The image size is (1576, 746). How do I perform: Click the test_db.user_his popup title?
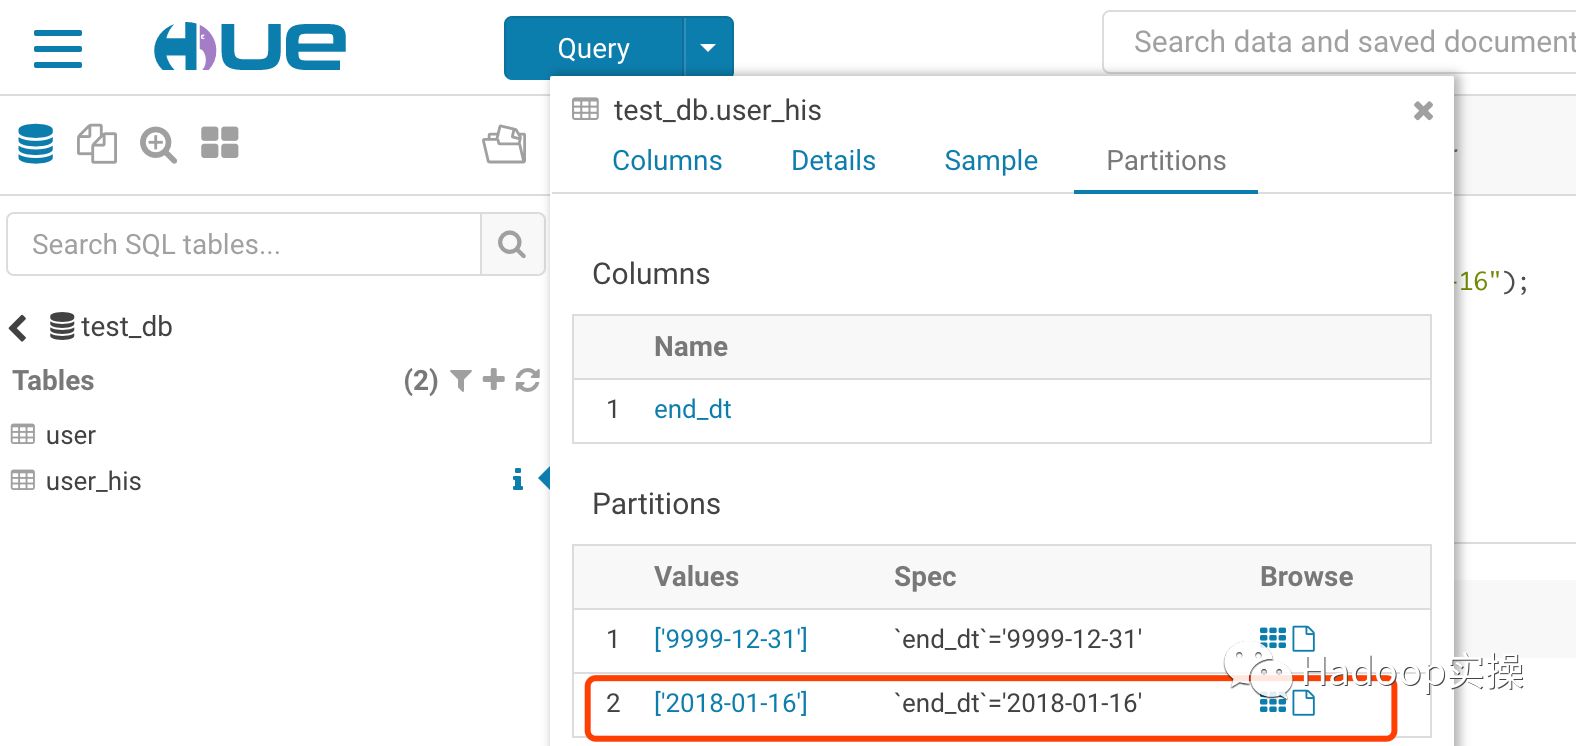click(x=718, y=110)
